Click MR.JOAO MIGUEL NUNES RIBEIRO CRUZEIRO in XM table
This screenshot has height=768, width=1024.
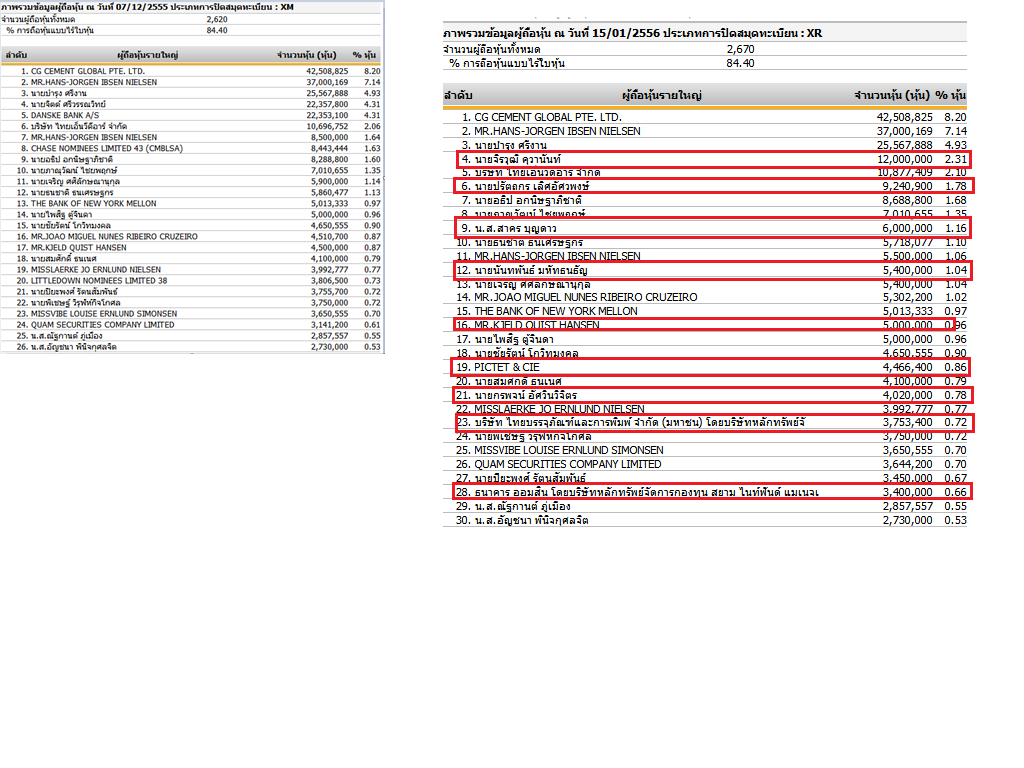pos(114,236)
